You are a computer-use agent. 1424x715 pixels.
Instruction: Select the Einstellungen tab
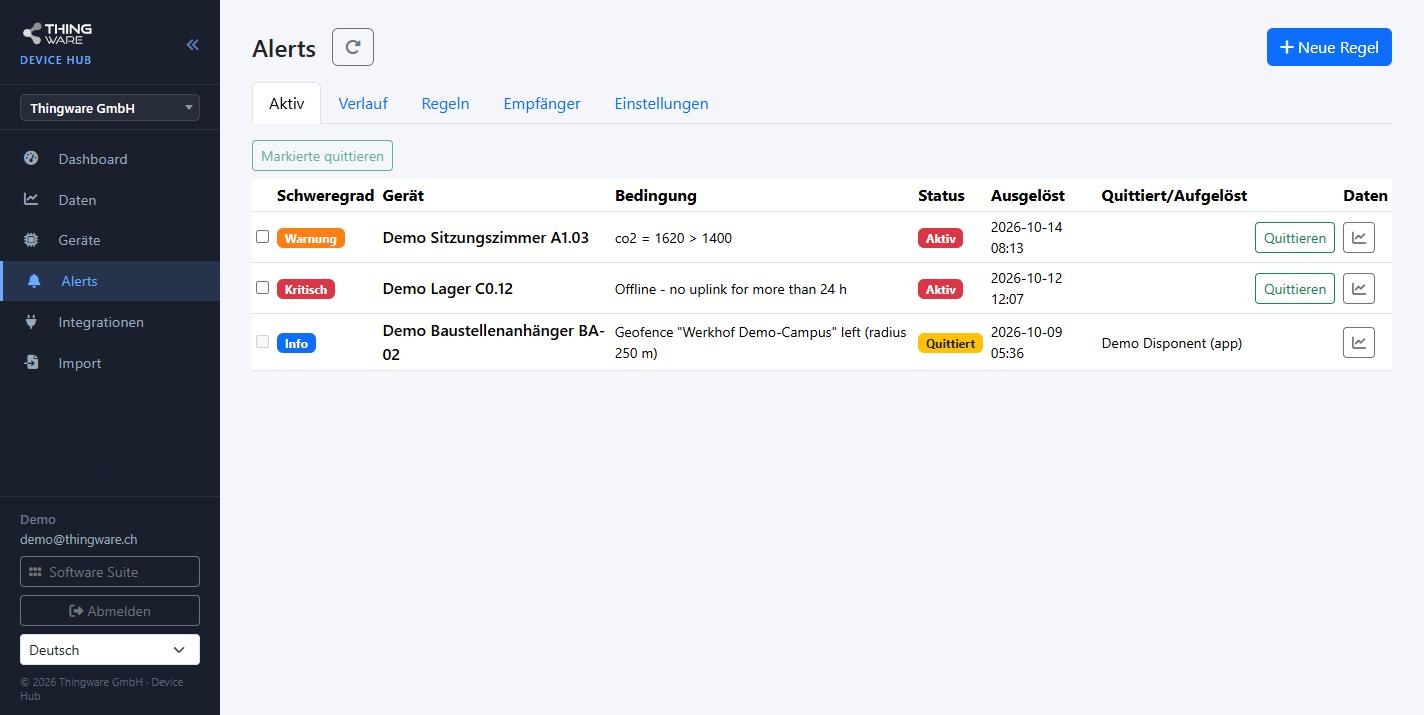click(661, 103)
